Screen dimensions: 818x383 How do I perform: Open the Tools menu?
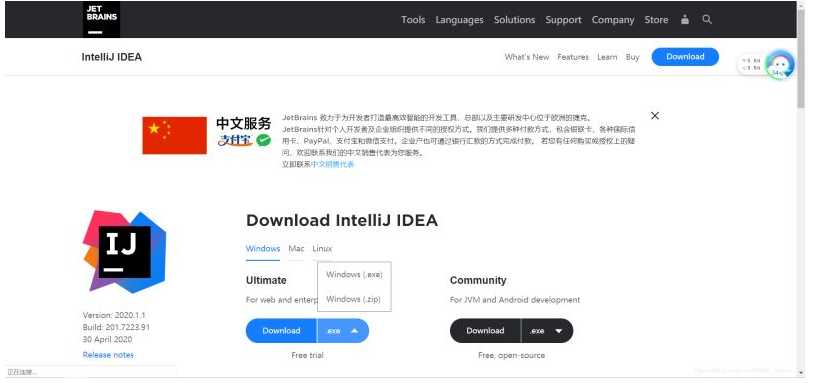(413, 20)
